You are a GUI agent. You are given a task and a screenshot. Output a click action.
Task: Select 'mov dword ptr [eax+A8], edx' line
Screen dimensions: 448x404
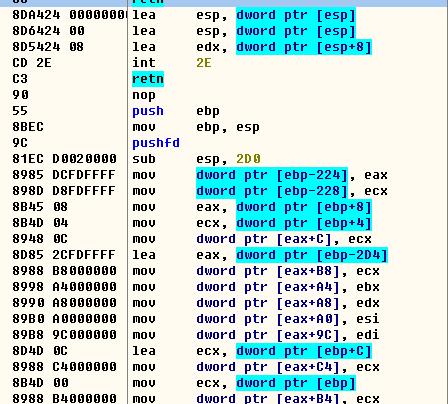[224, 303]
